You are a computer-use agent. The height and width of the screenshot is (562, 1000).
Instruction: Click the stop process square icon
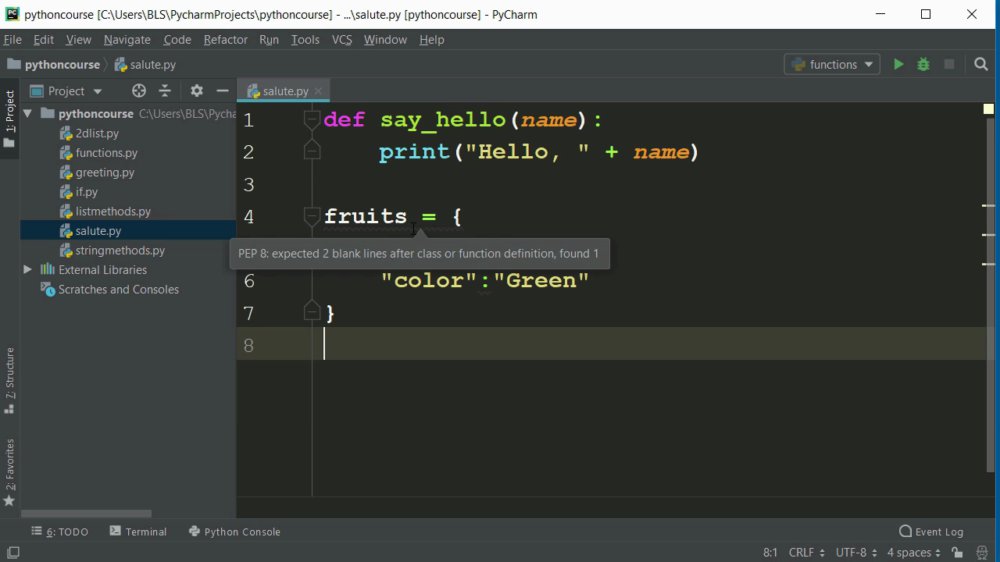click(949, 64)
